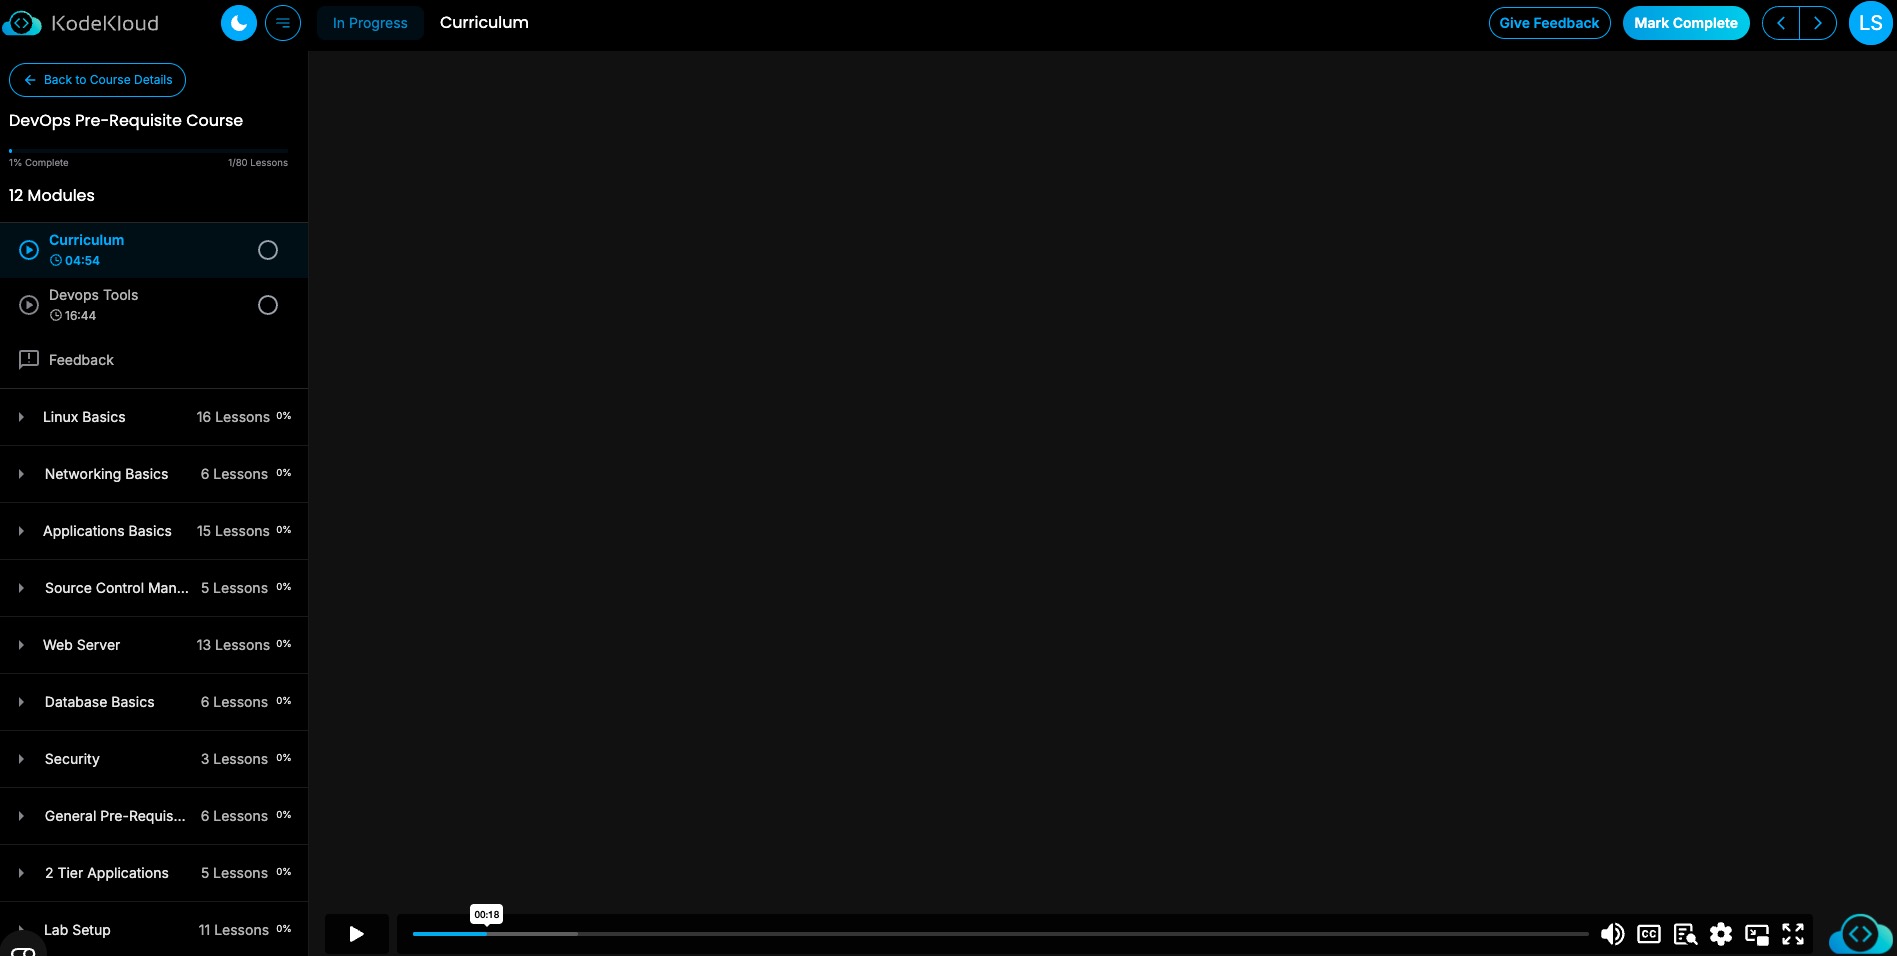1897x956 pixels.
Task: Expand the General Pre-Requisites module
Action: [x=154, y=816]
